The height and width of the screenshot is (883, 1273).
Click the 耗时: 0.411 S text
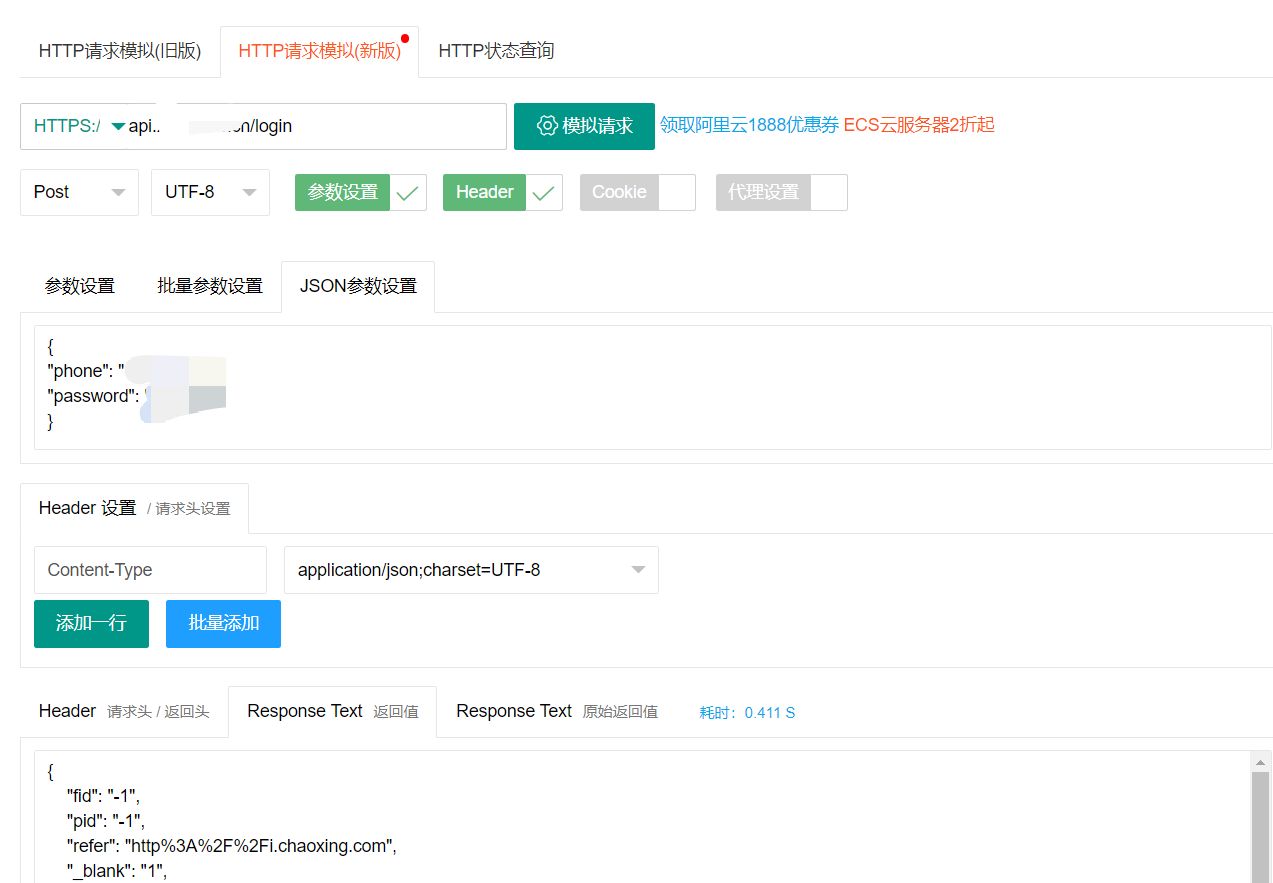coord(747,713)
